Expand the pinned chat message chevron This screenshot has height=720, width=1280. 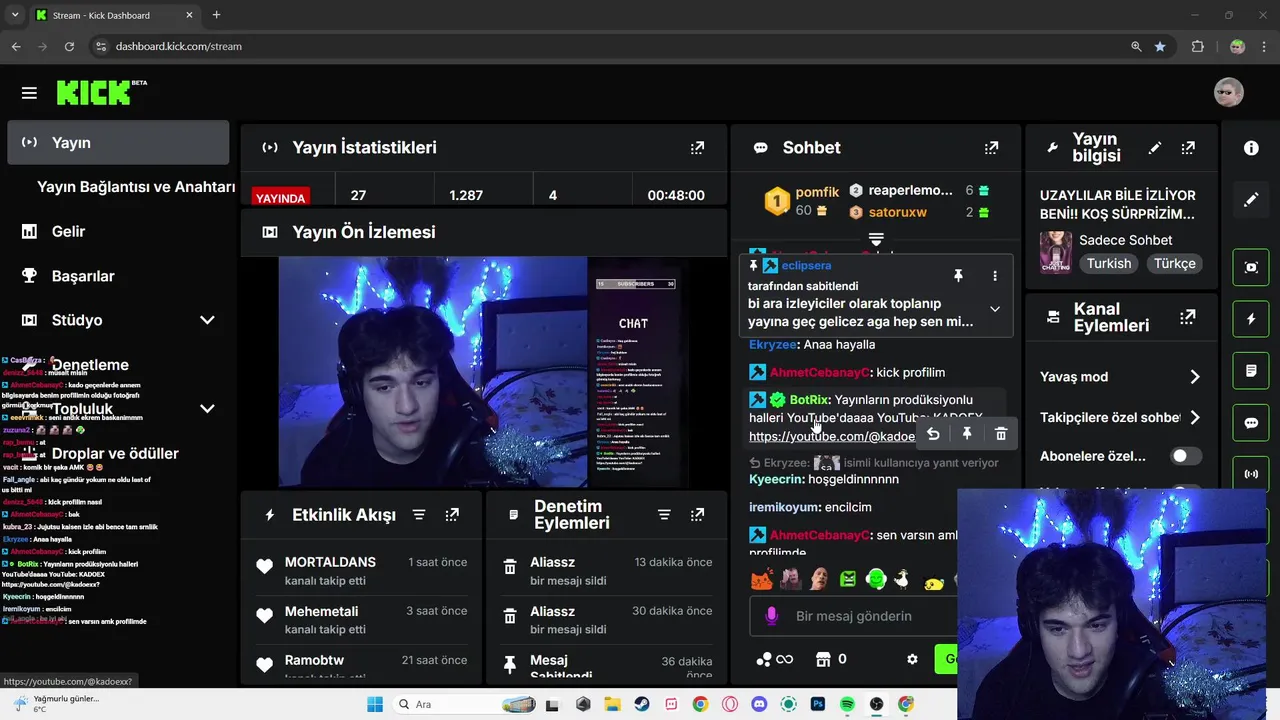pyautogui.click(x=994, y=309)
